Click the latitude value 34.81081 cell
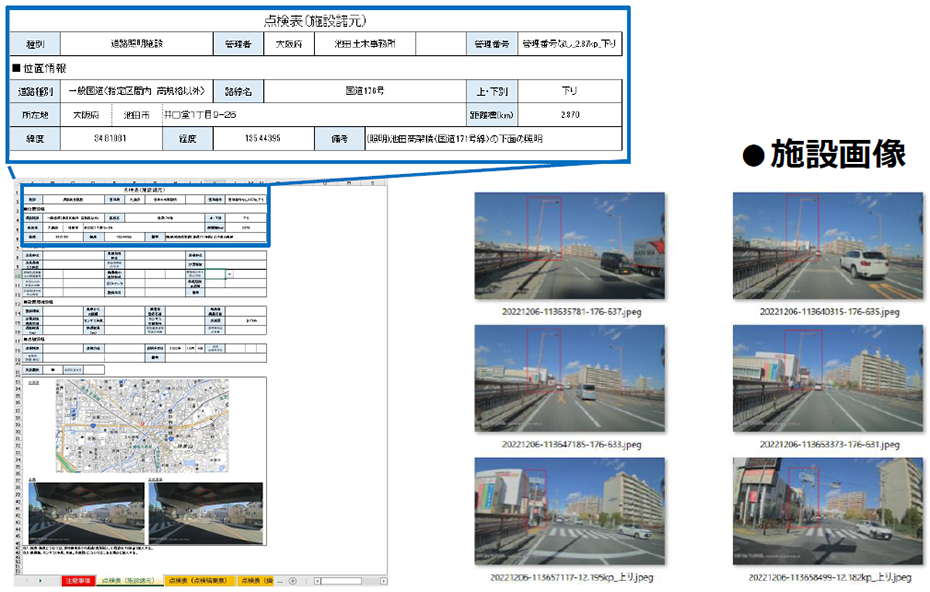This screenshot has width=930, height=592. [109, 139]
